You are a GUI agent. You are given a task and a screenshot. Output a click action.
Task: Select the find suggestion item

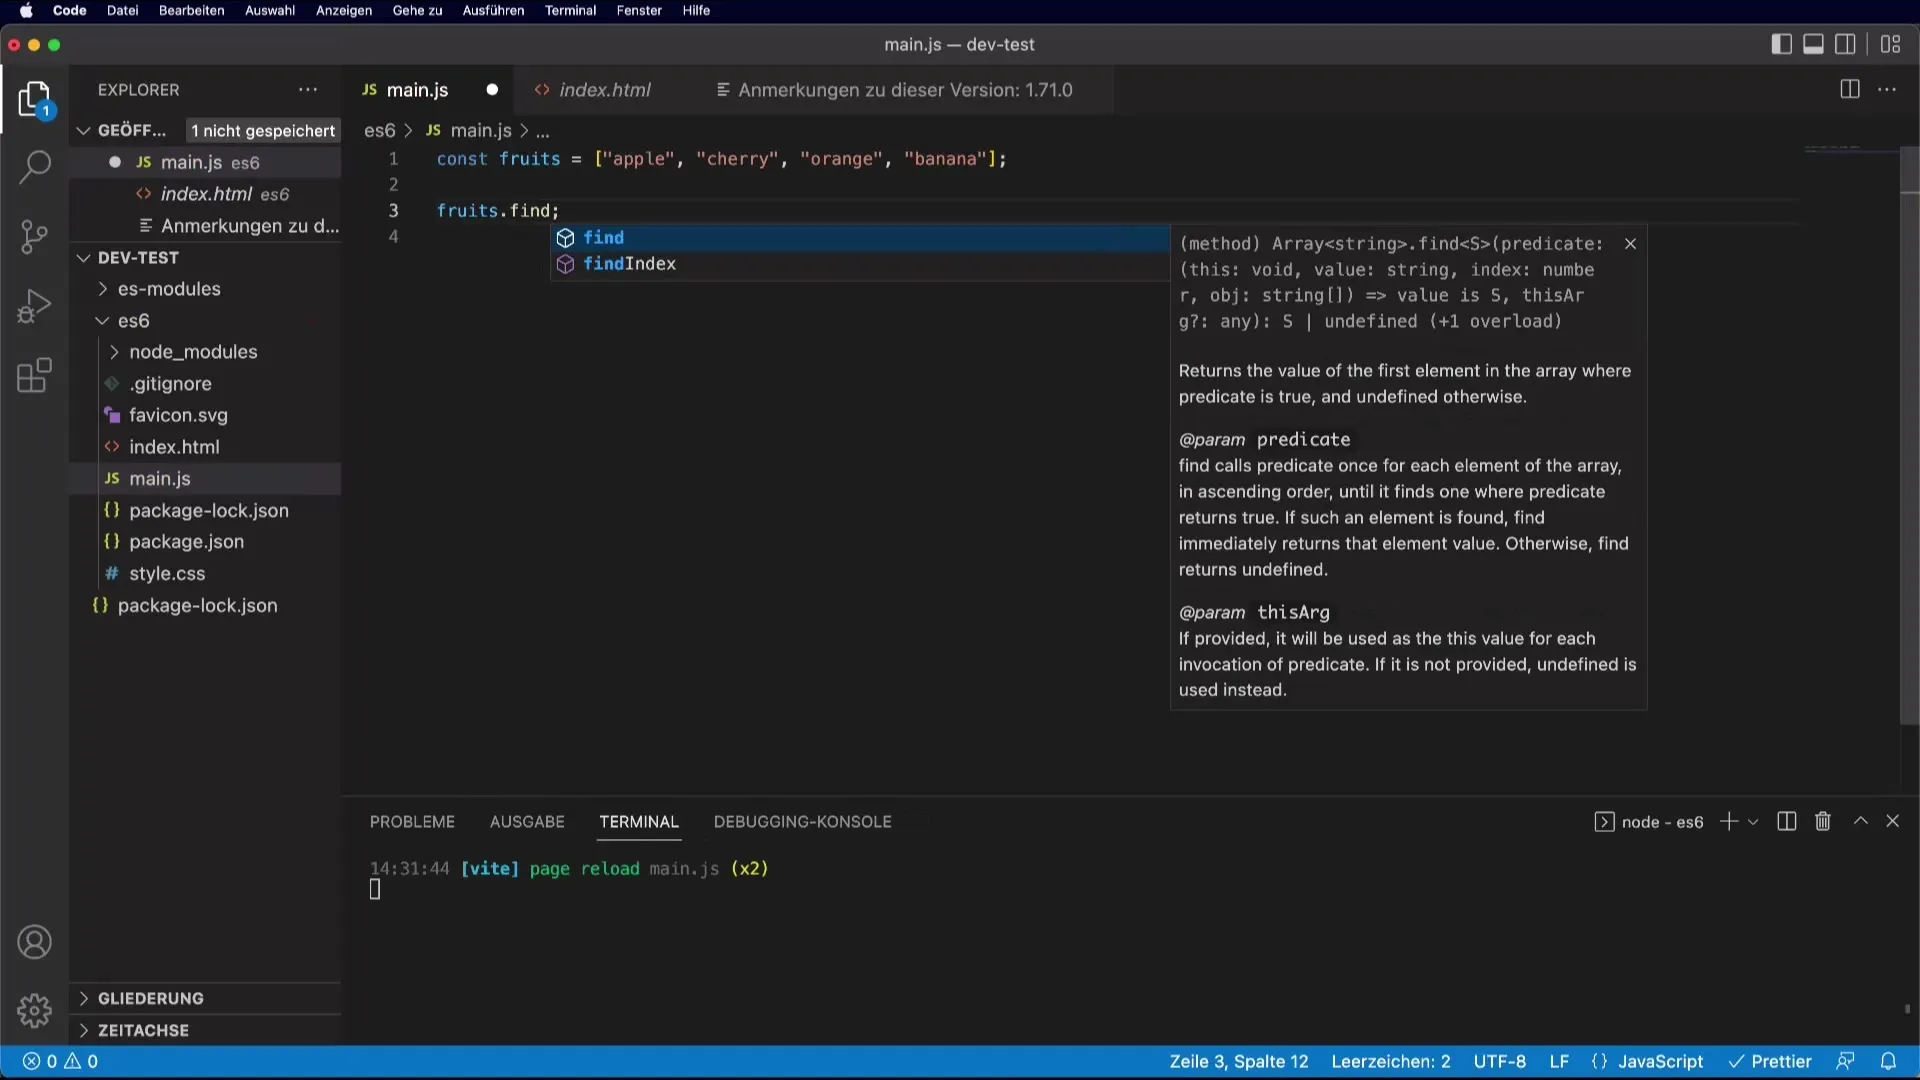click(860, 238)
